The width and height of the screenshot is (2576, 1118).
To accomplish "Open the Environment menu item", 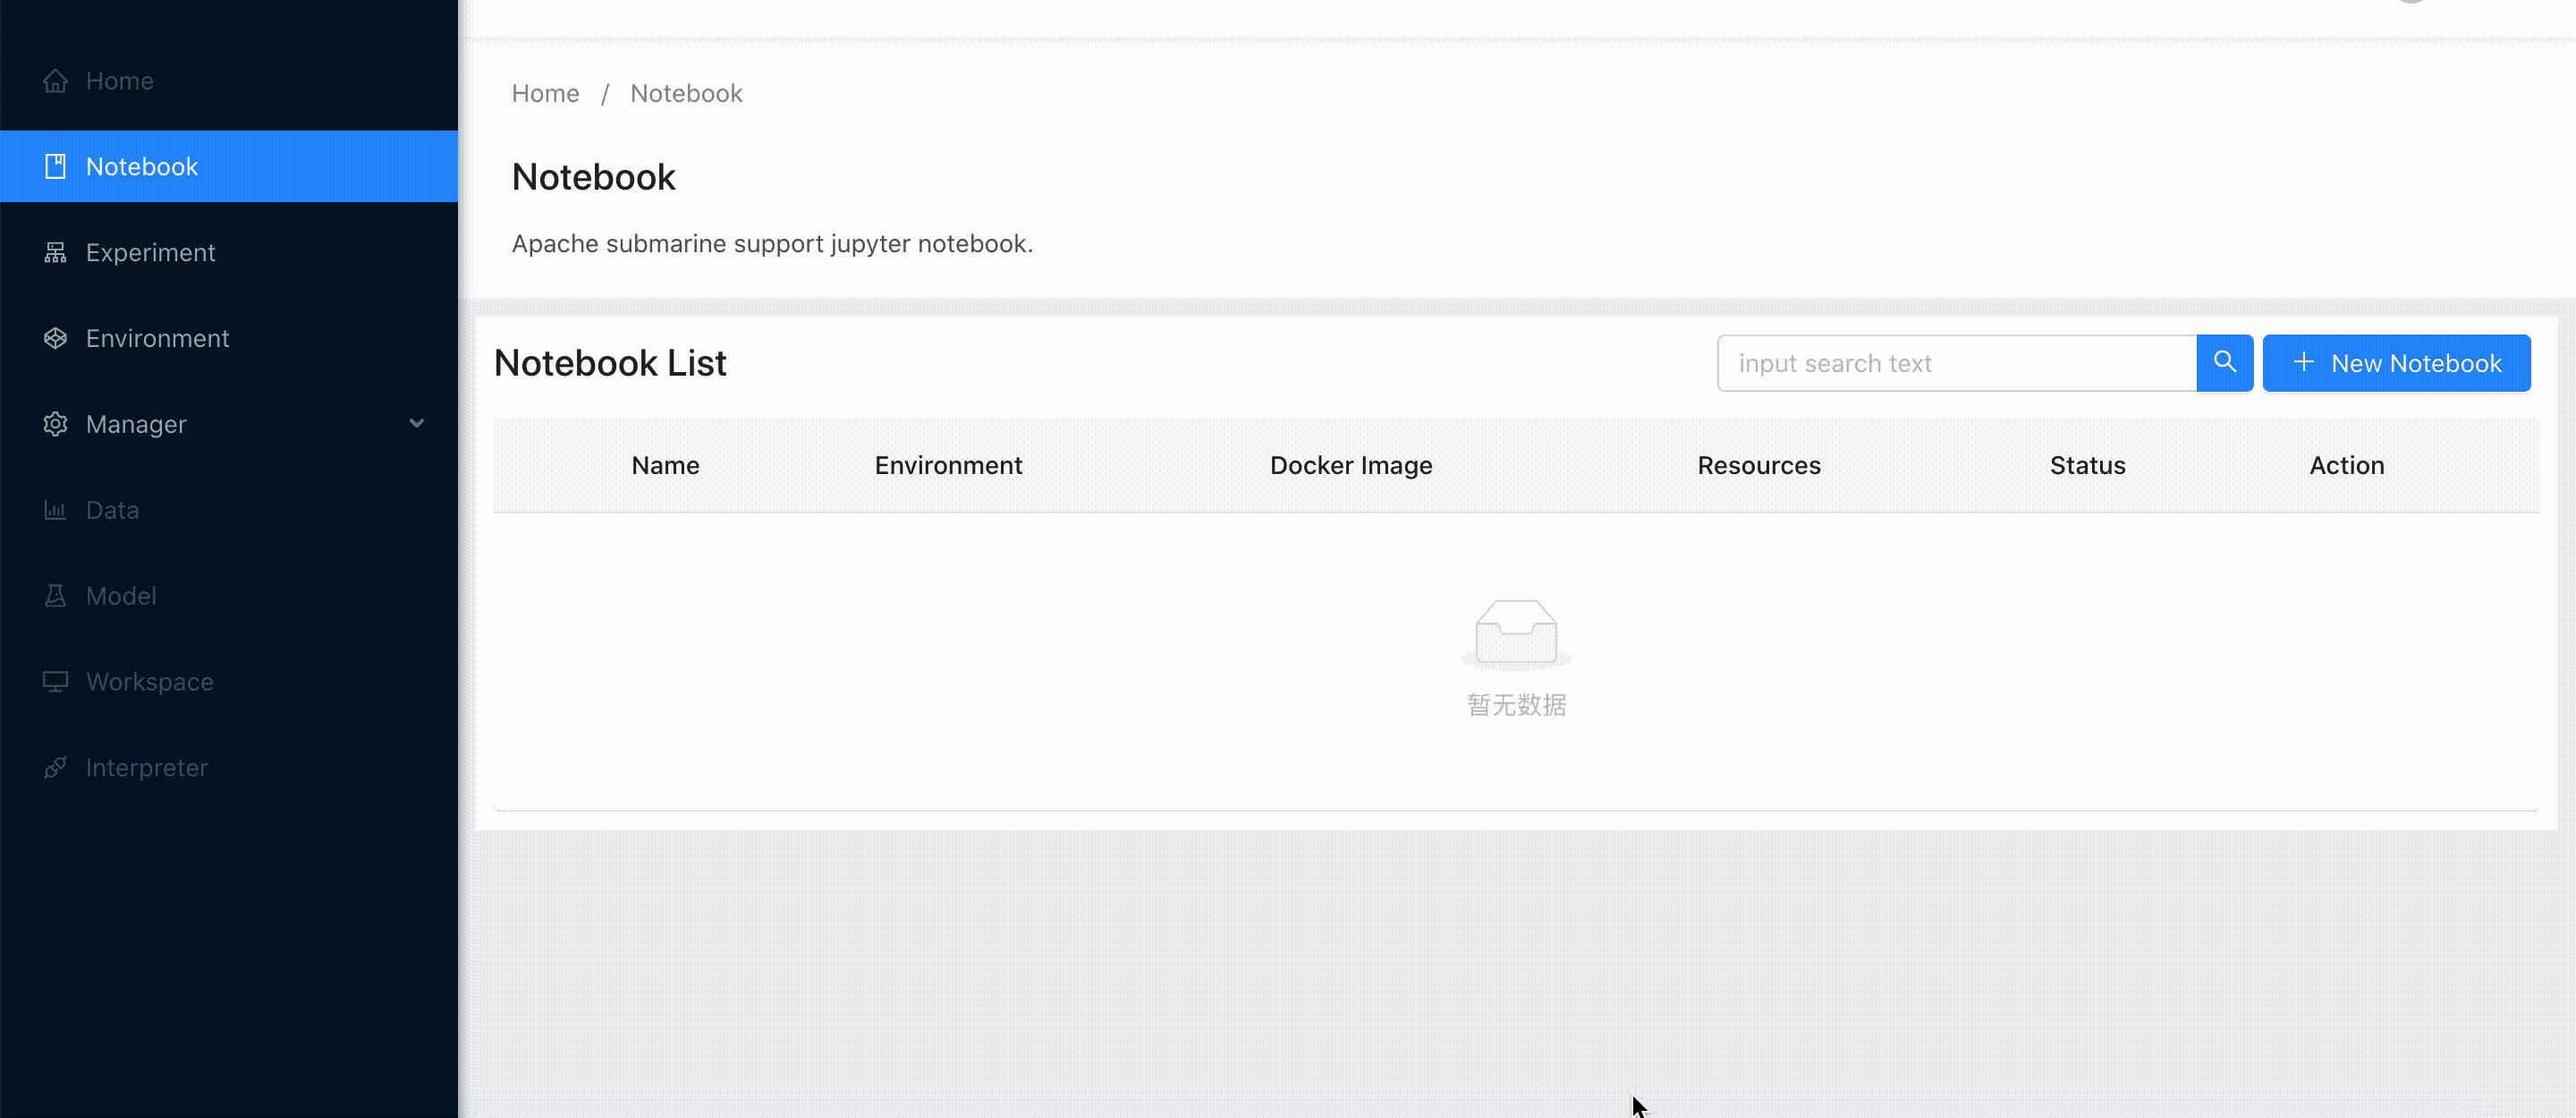I will point(157,339).
